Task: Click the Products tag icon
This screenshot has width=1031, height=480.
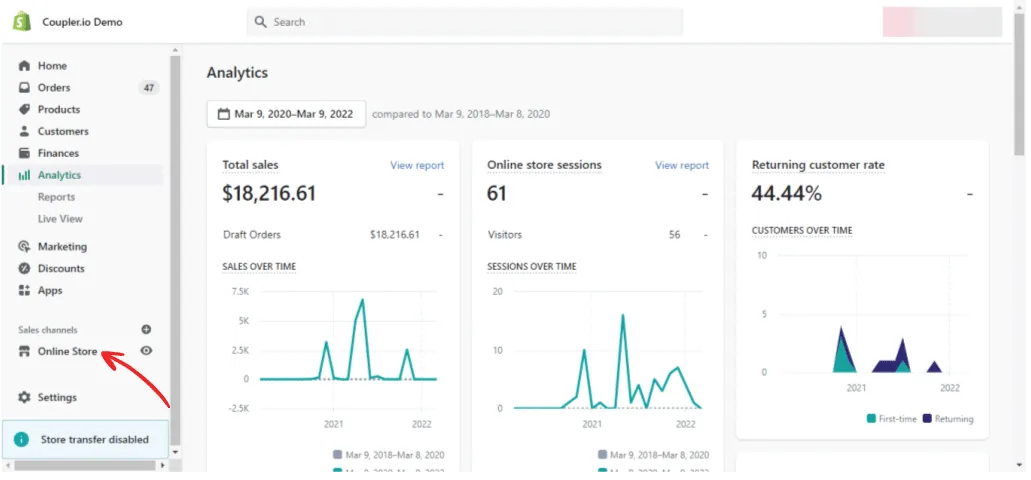Action: tap(24, 109)
